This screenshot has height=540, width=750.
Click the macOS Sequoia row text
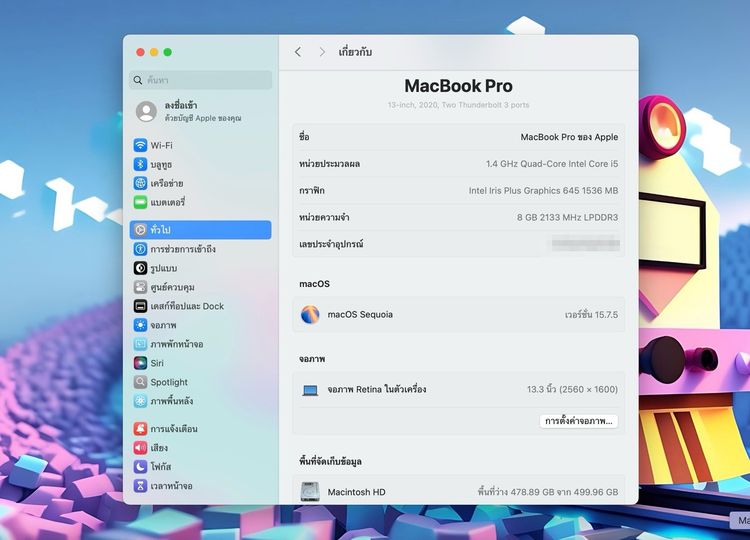point(360,315)
